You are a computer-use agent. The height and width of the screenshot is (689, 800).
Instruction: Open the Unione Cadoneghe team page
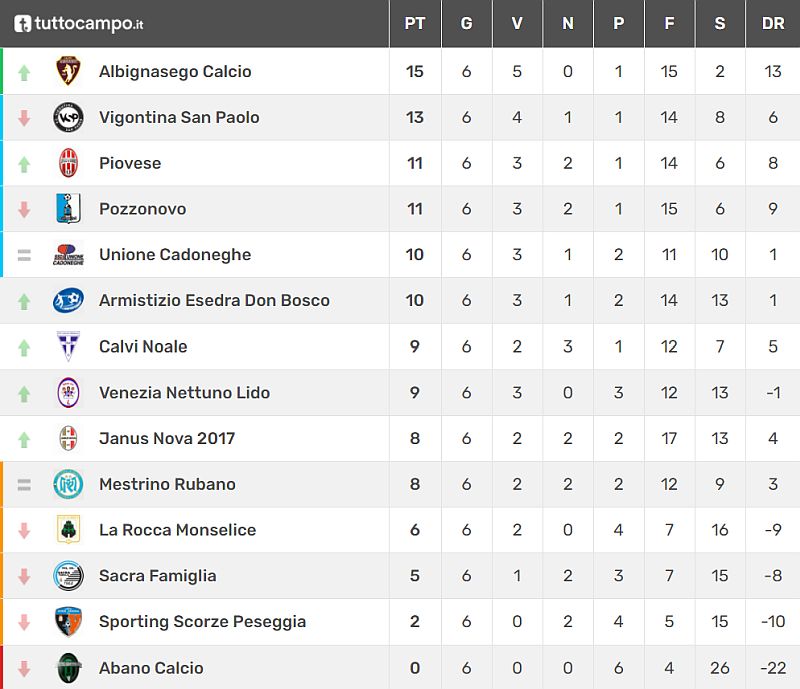175,255
